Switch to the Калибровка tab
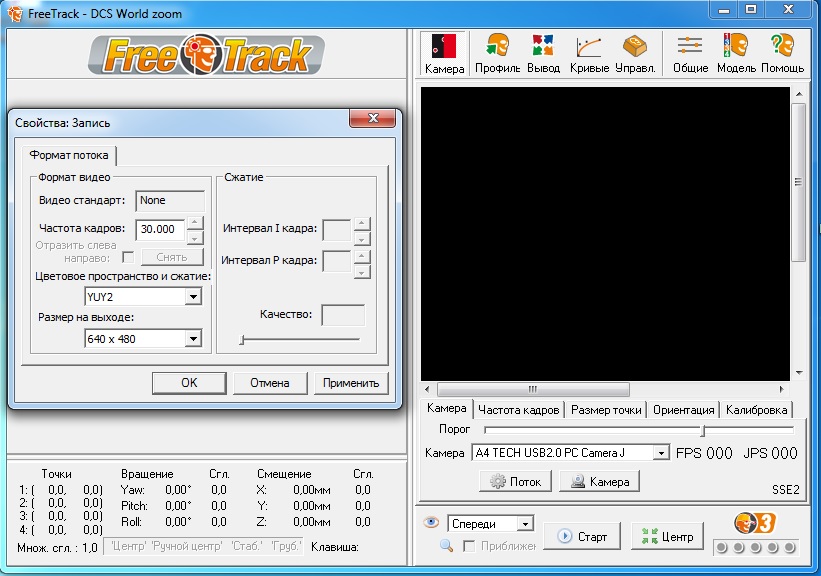This screenshot has width=821, height=576. coord(756,410)
